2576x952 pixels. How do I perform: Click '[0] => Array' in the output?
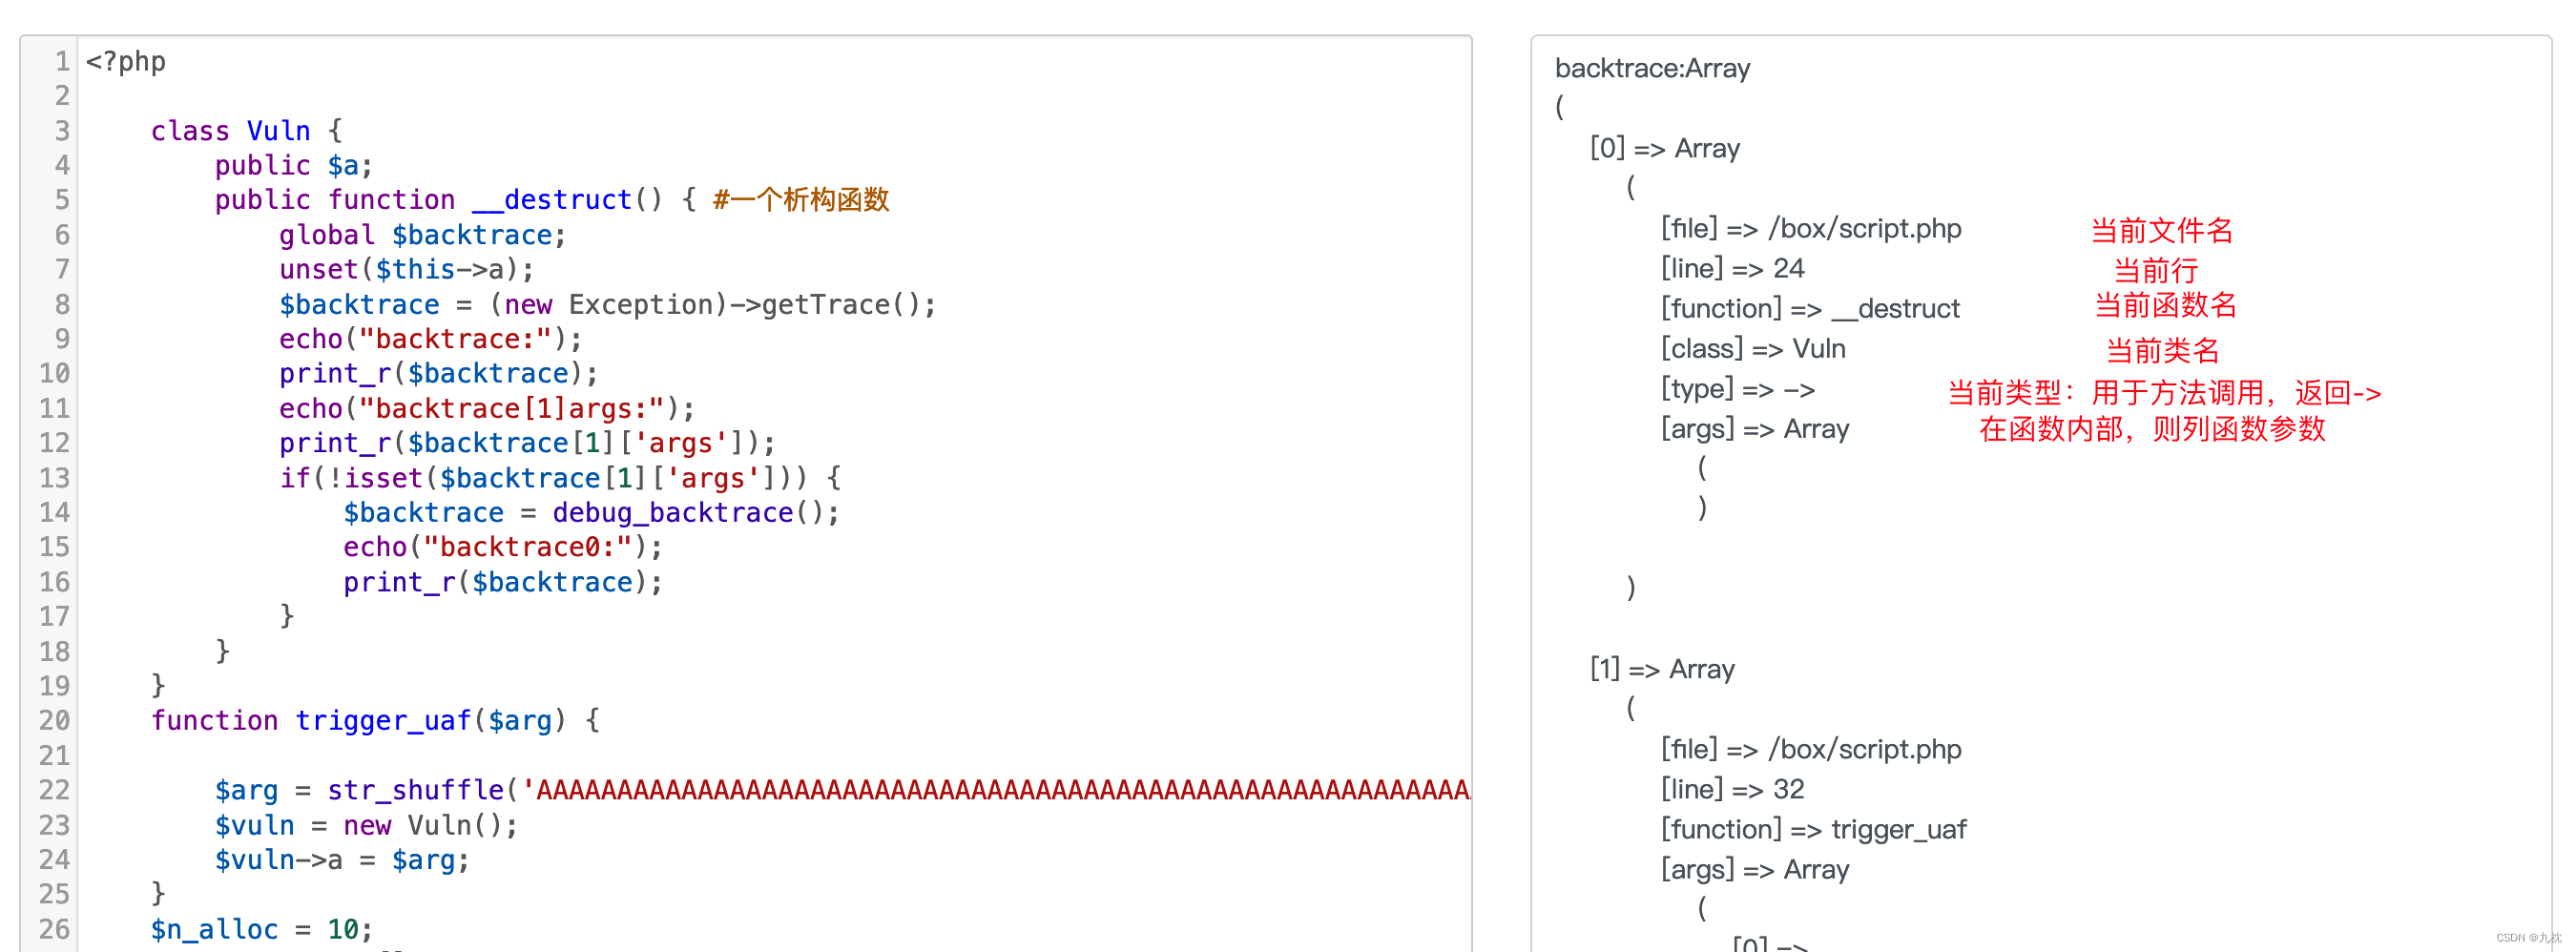pos(1665,149)
